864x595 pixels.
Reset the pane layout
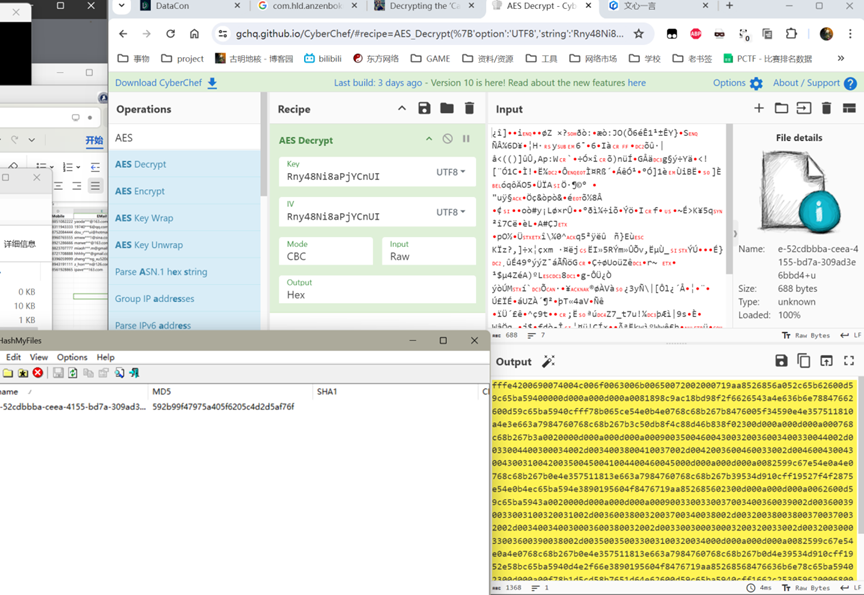(849, 108)
